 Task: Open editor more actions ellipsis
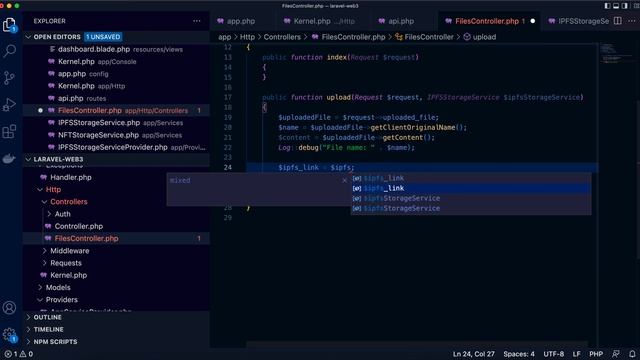tap(632, 21)
